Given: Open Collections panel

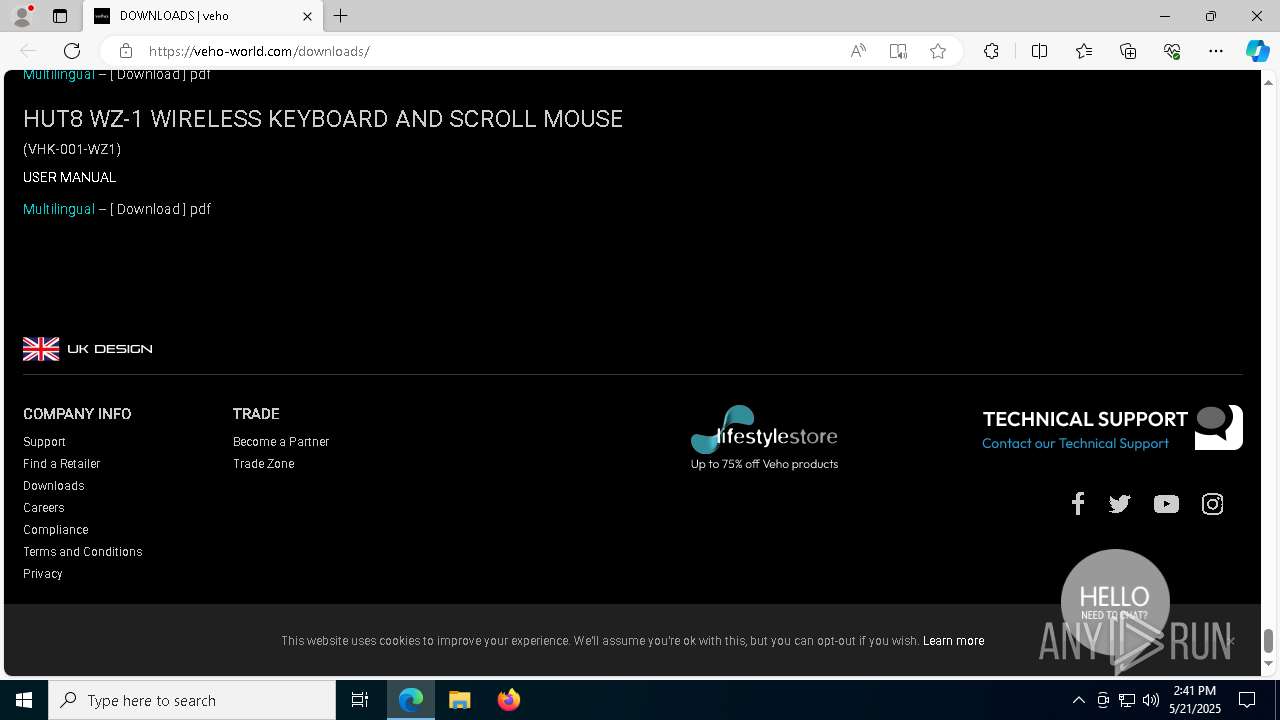Looking at the screenshot, I should [1128, 51].
